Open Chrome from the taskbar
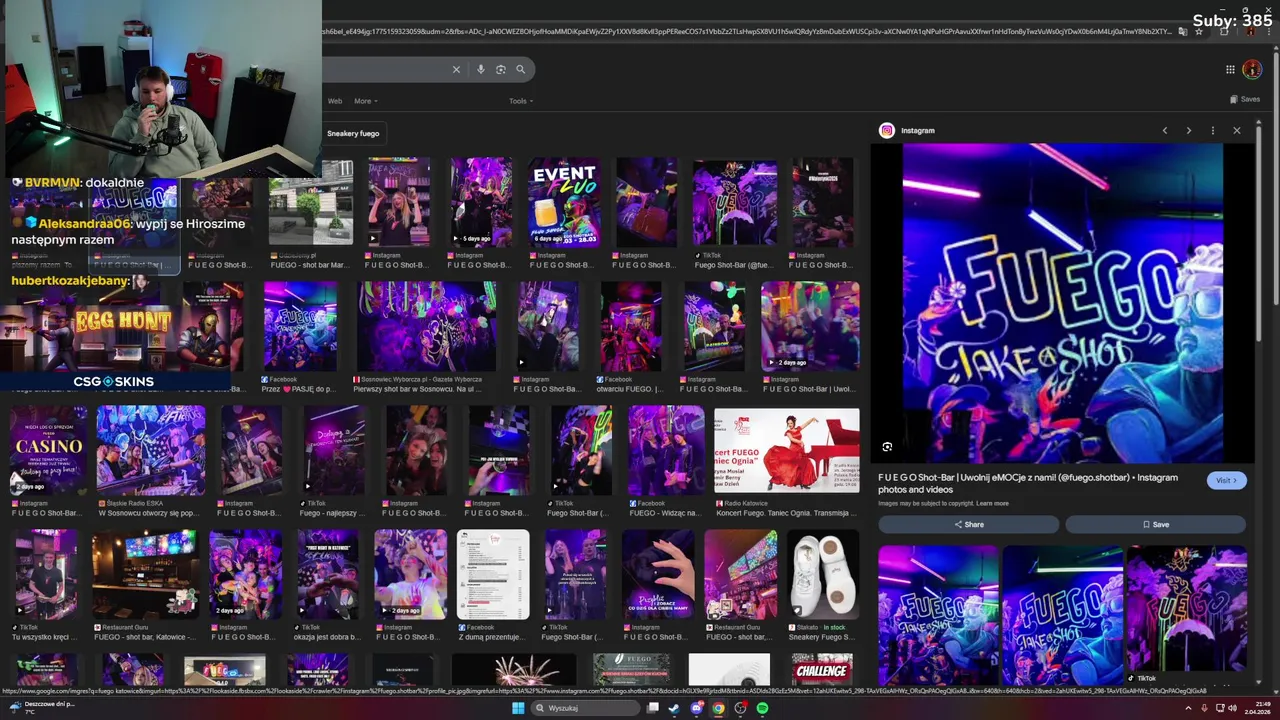This screenshot has height=720, width=1280. click(718, 708)
